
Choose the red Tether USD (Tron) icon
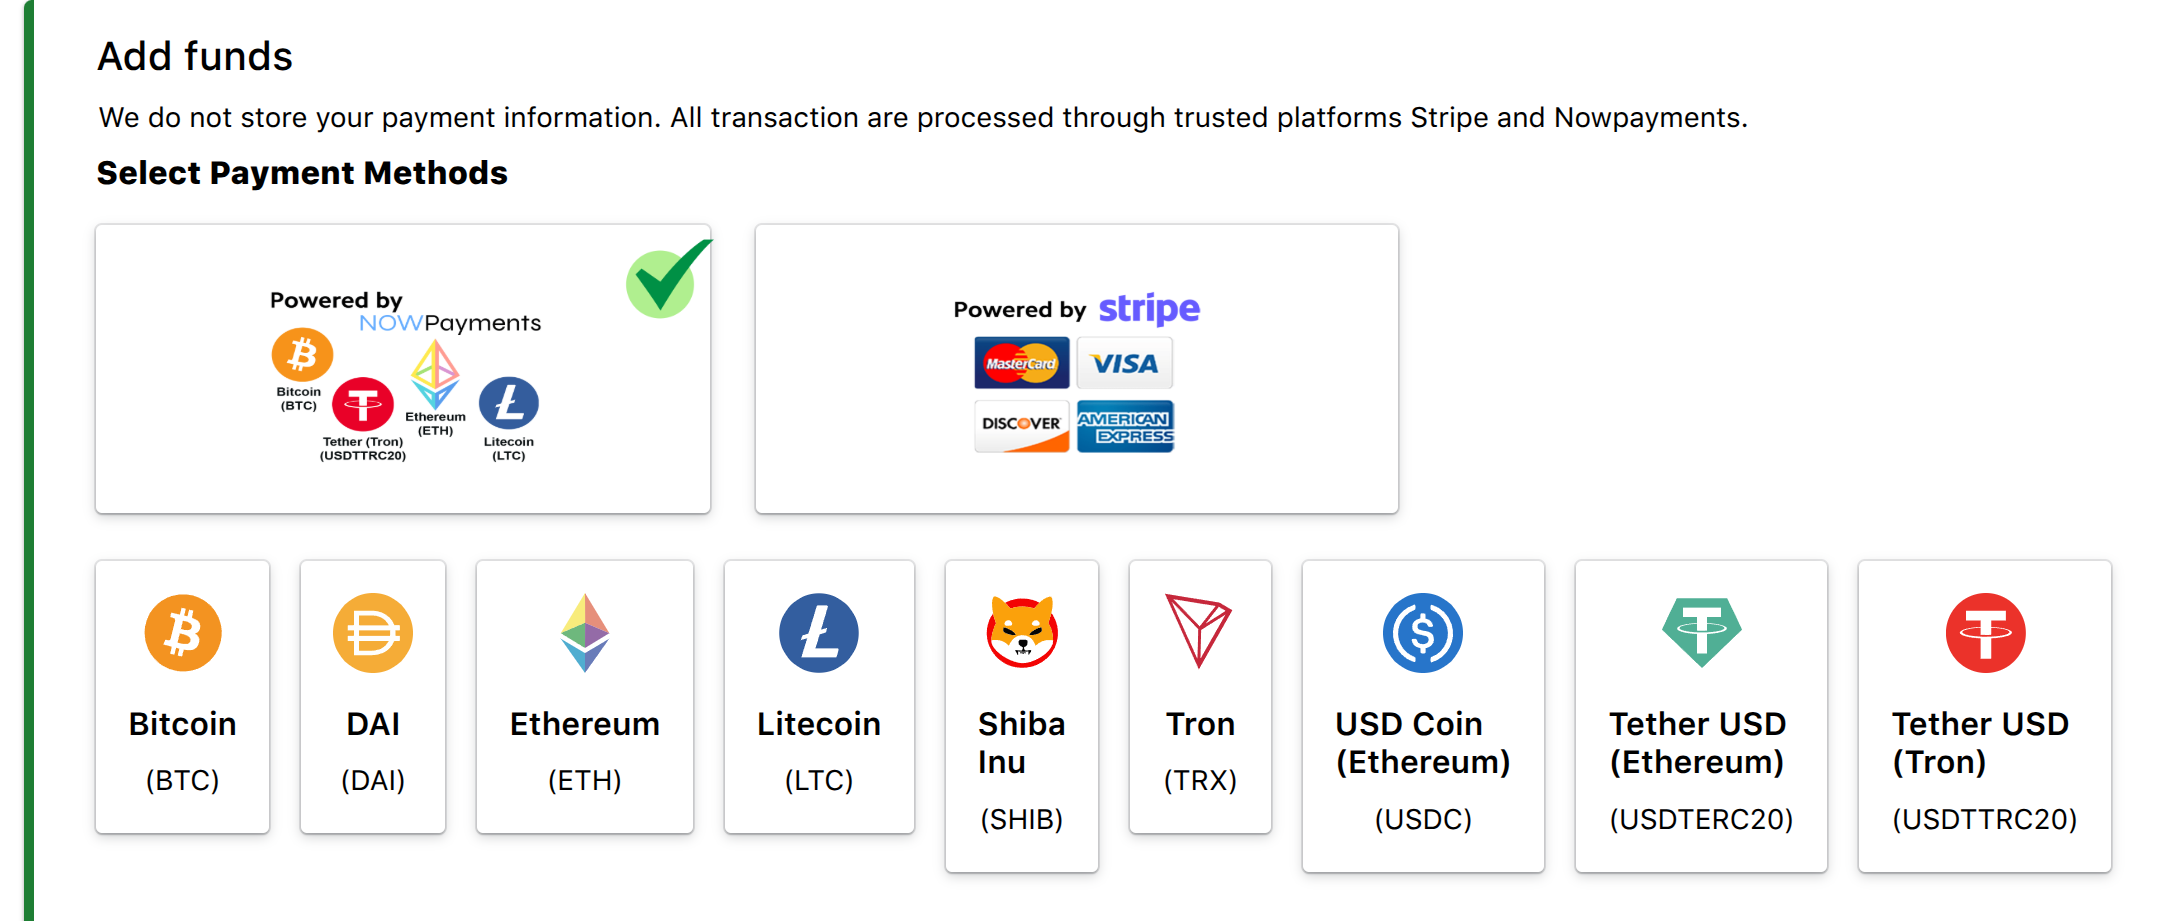pos(1986,633)
